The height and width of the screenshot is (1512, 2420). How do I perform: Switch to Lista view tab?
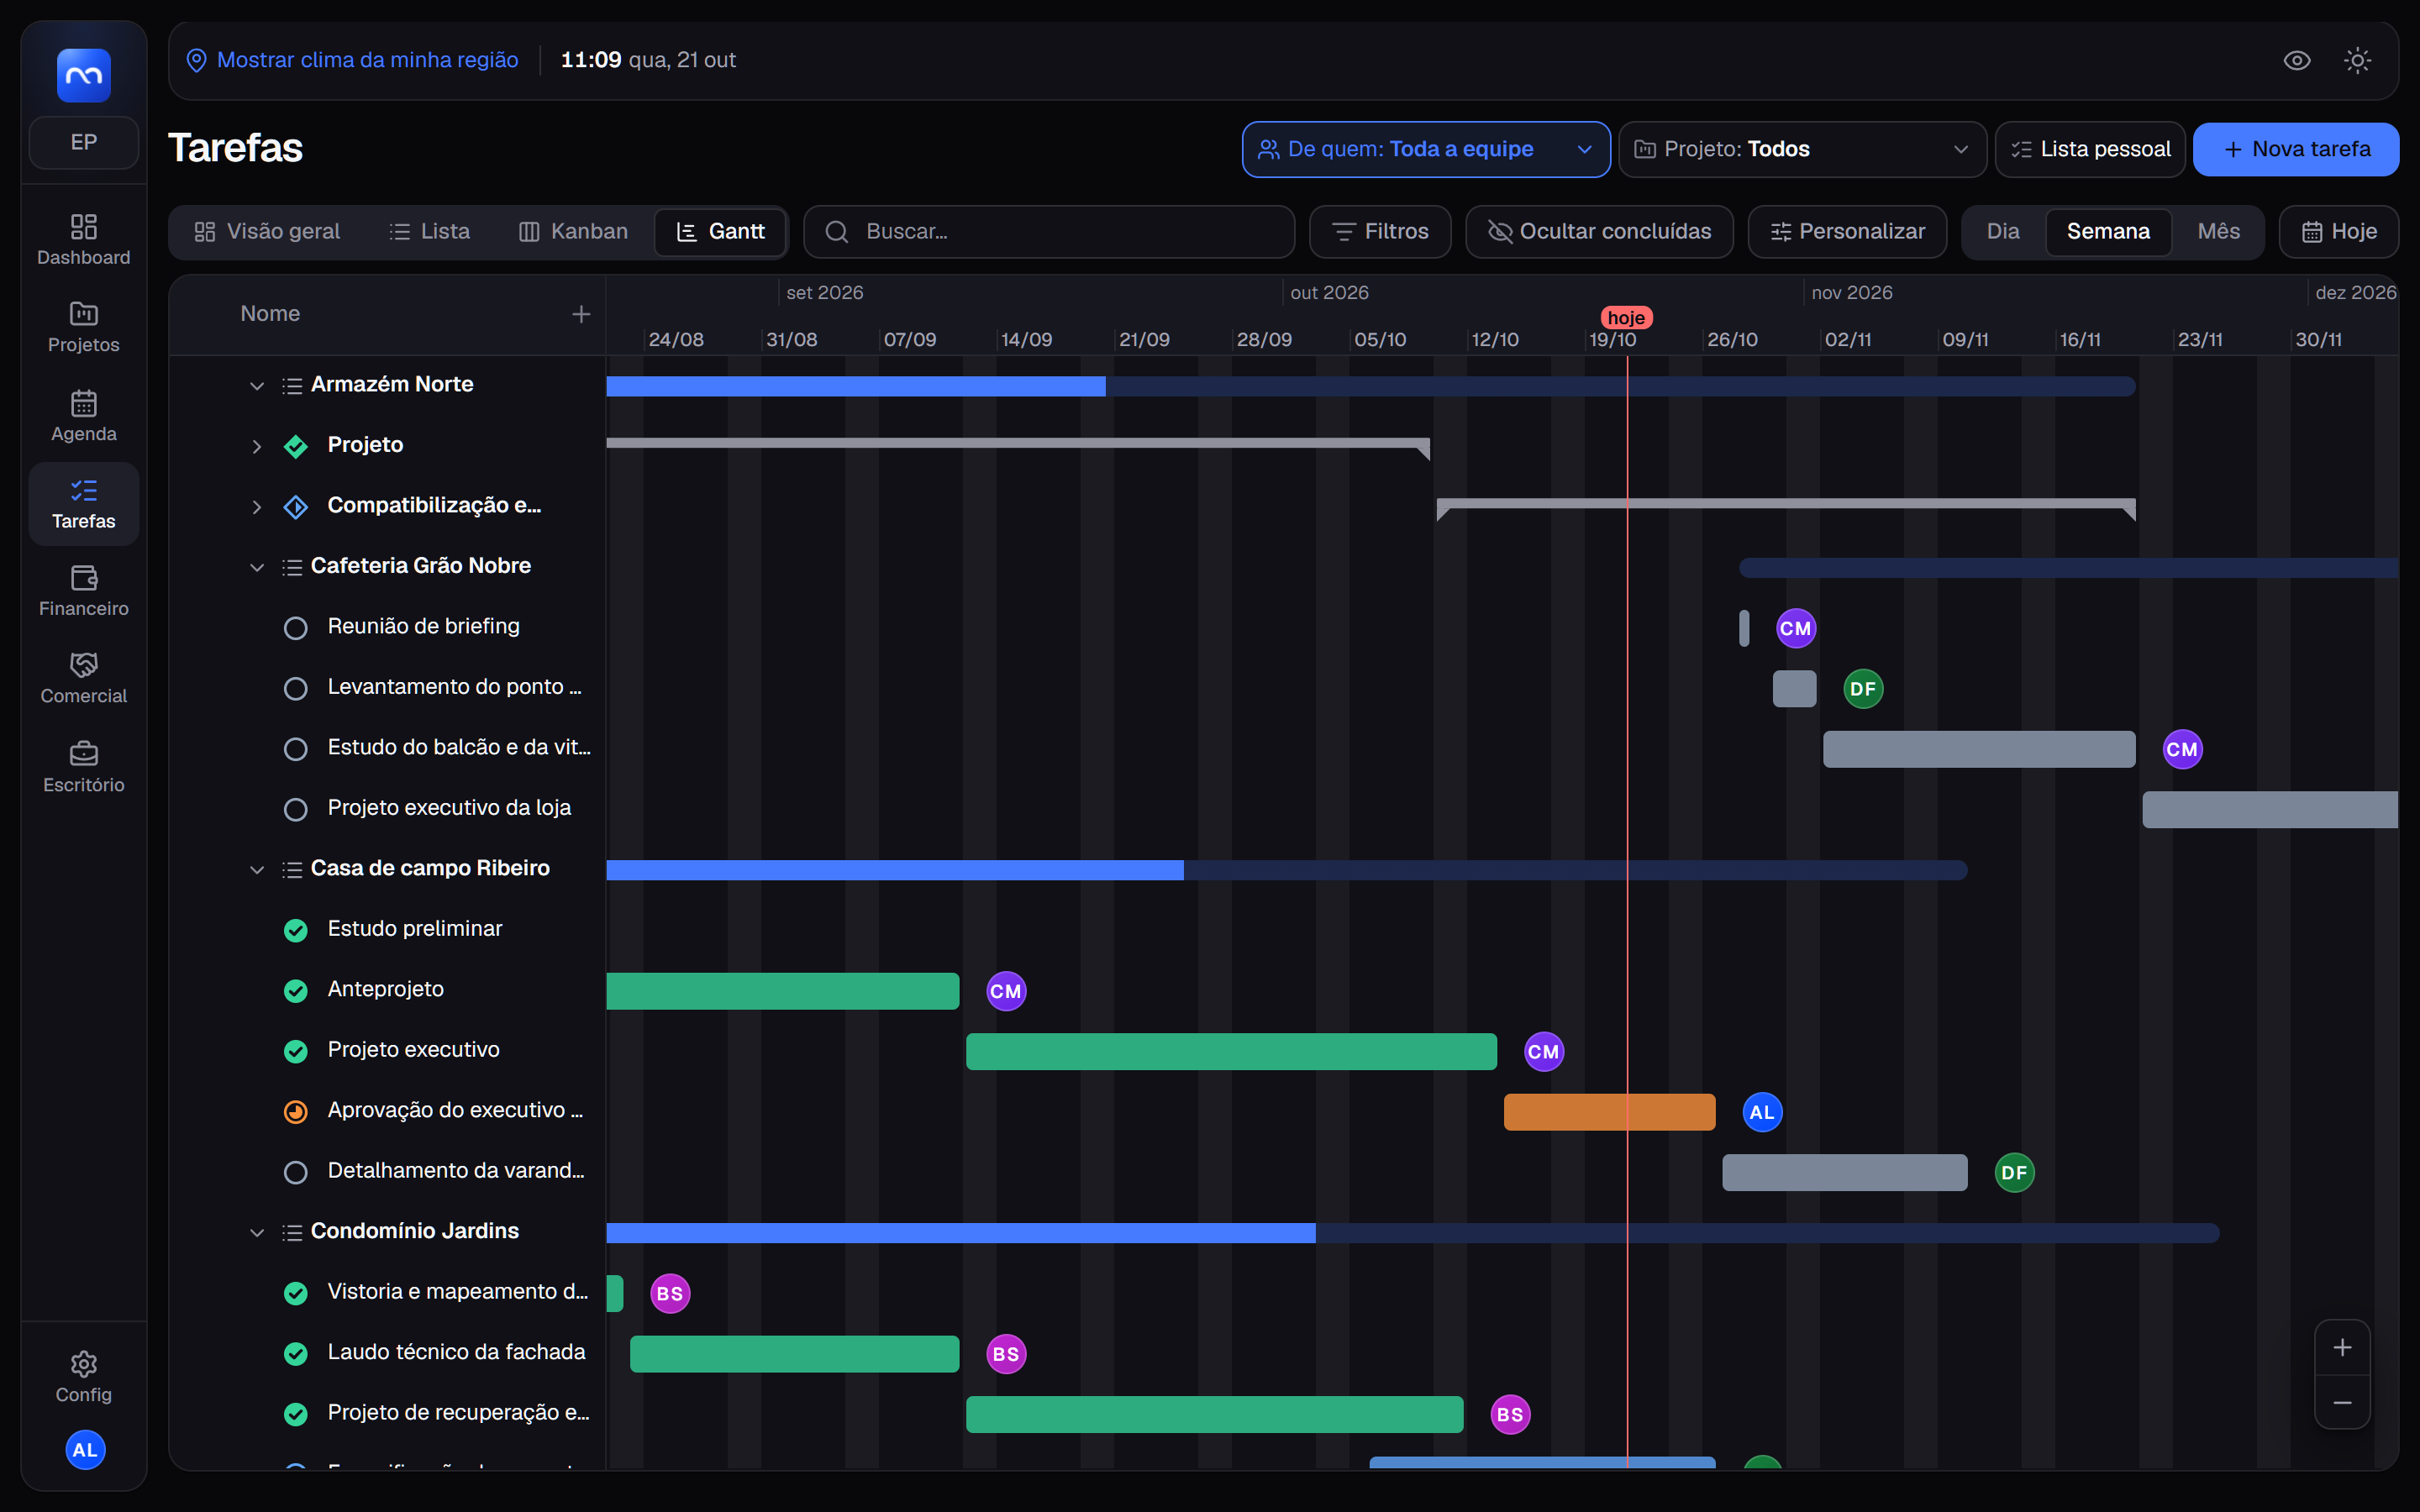point(429,231)
